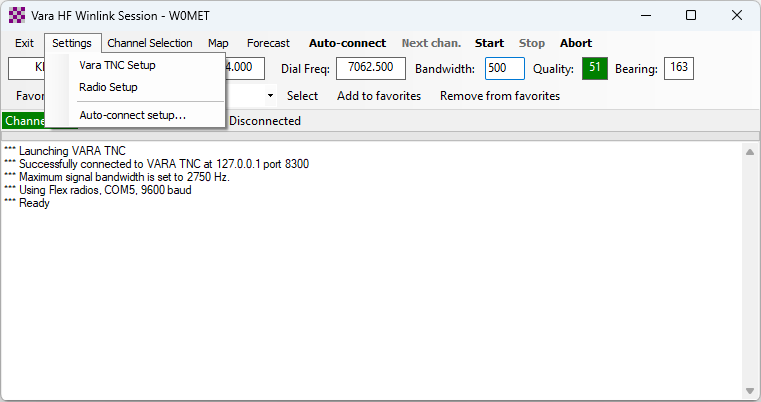Click log line 'Successfully connected to VARA TNC'
This screenshot has width=761, height=402.
coord(156,164)
